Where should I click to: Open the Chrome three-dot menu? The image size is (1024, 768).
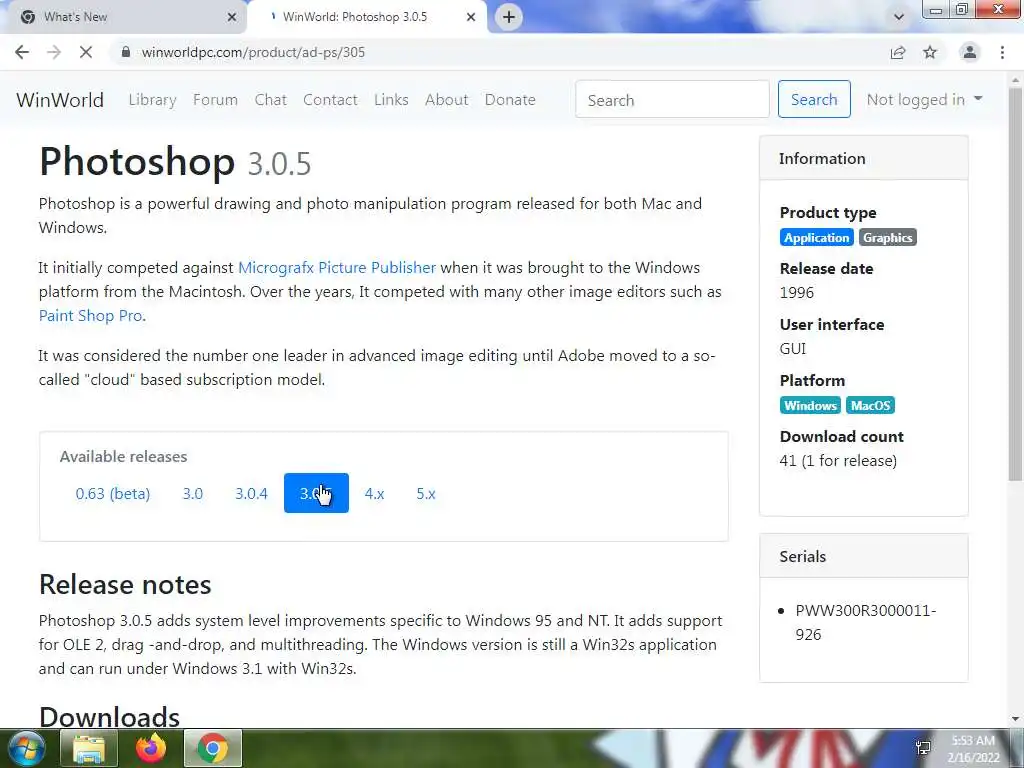[1002, 52]
